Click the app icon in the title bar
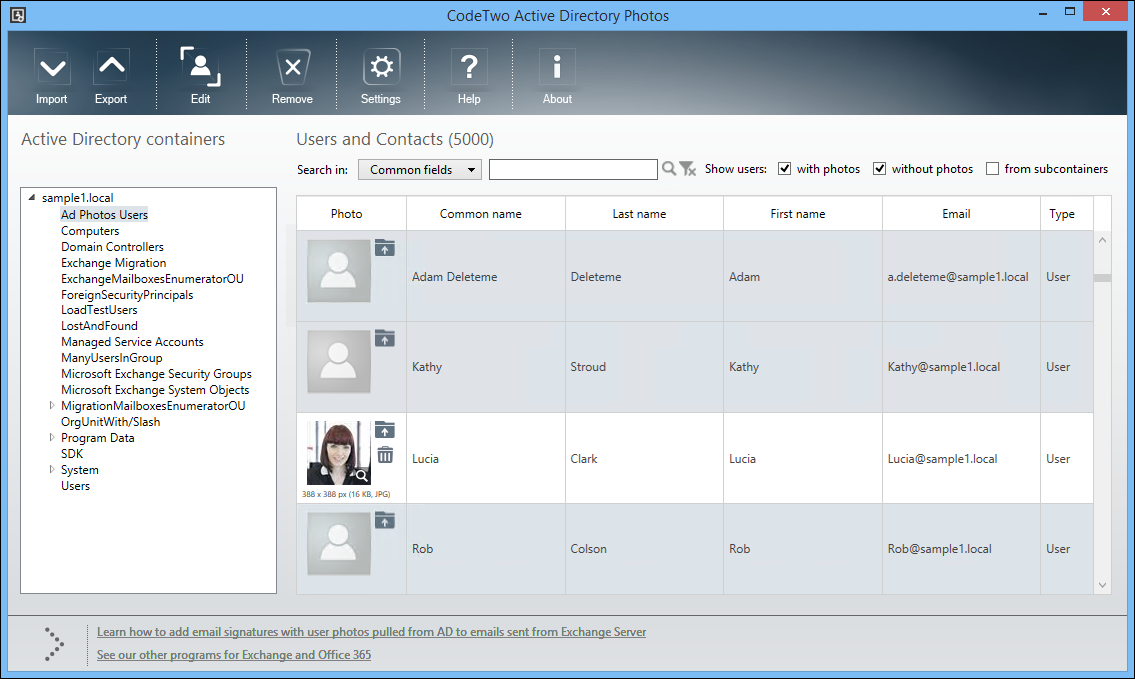This screenshot has width=1135, height=679. 18,15
